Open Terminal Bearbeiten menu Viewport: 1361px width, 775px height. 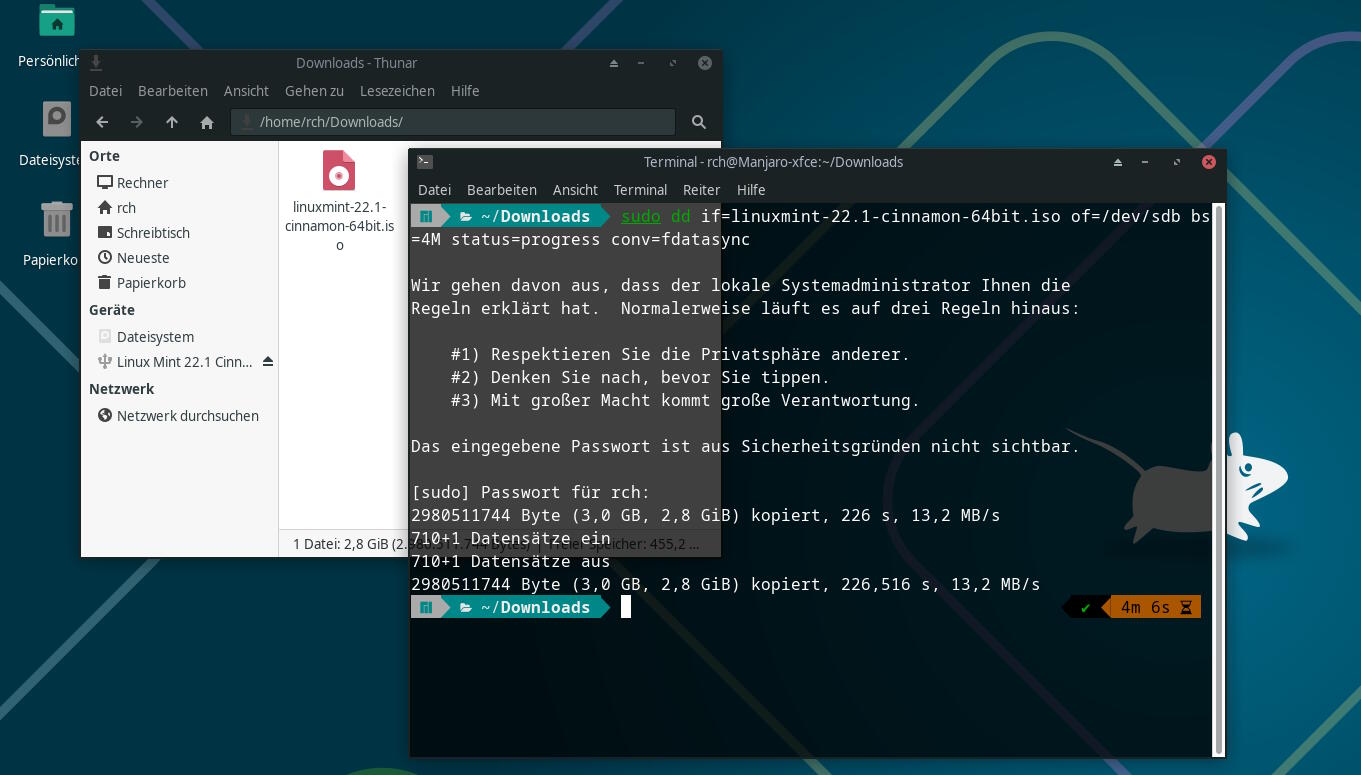click(x=502, y=189)
